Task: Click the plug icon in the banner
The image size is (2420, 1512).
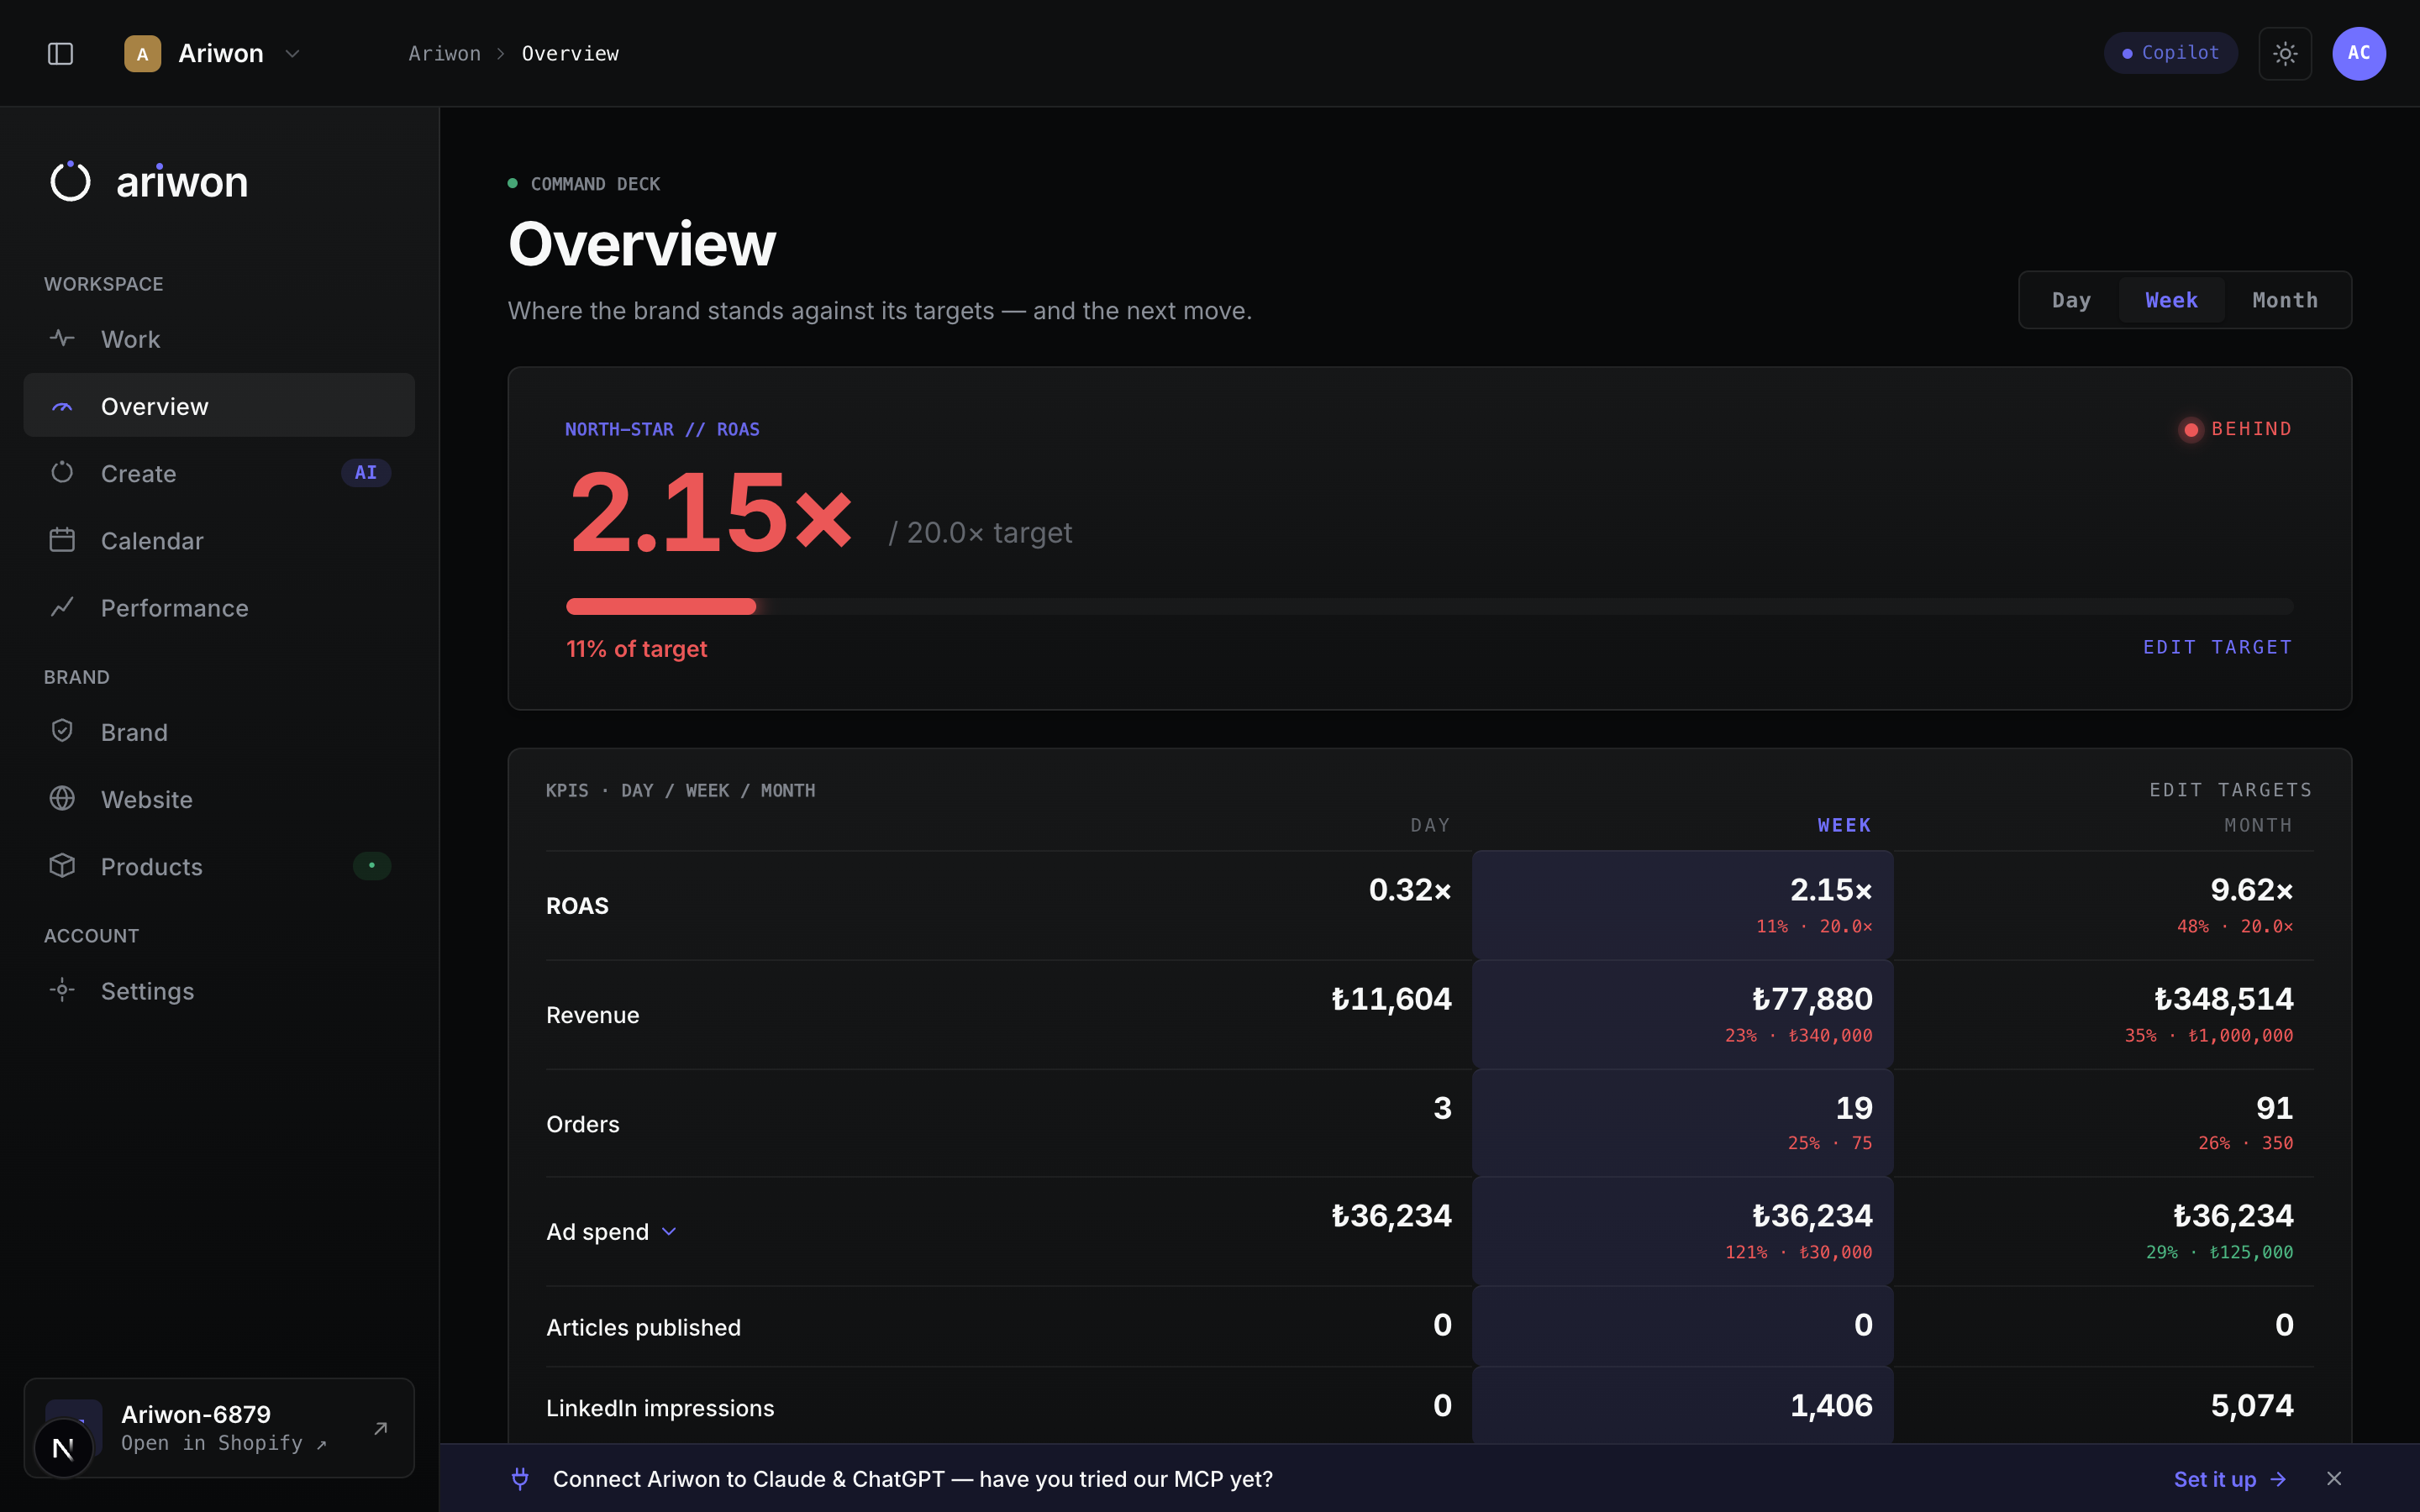Action: coord(520,1479)
